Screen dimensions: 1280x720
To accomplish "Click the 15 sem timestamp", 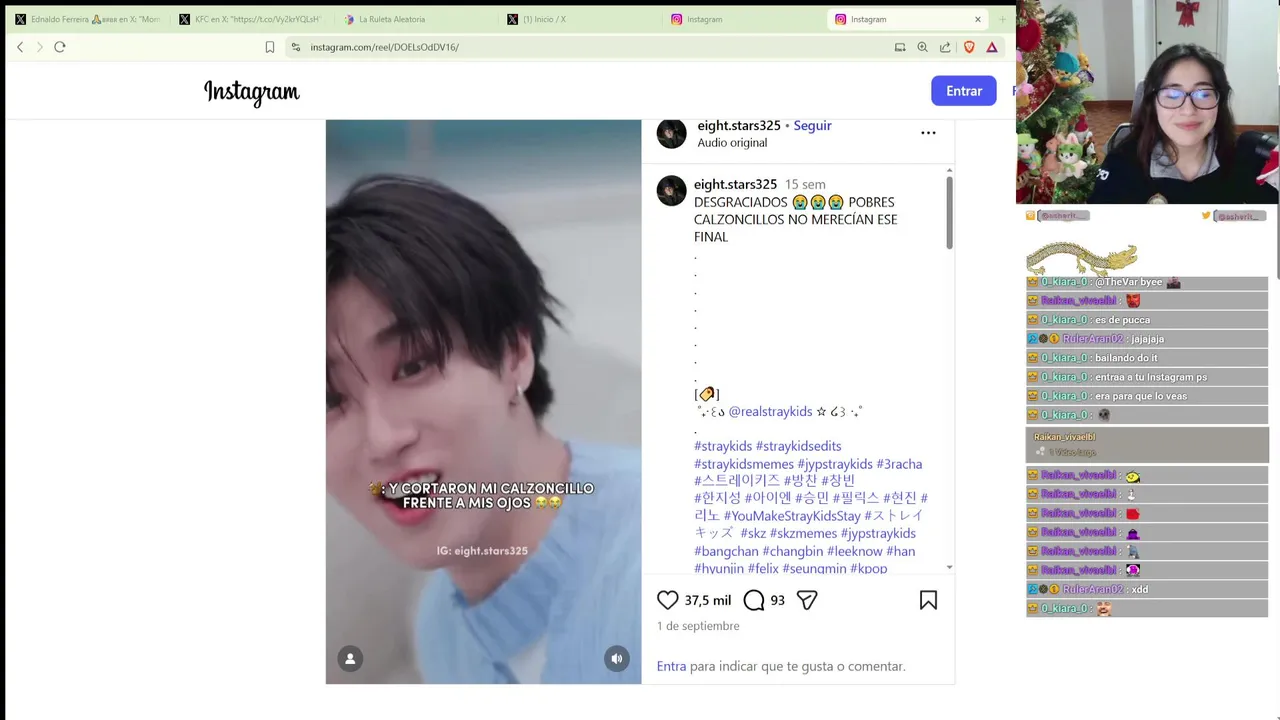I will point(805,185).
